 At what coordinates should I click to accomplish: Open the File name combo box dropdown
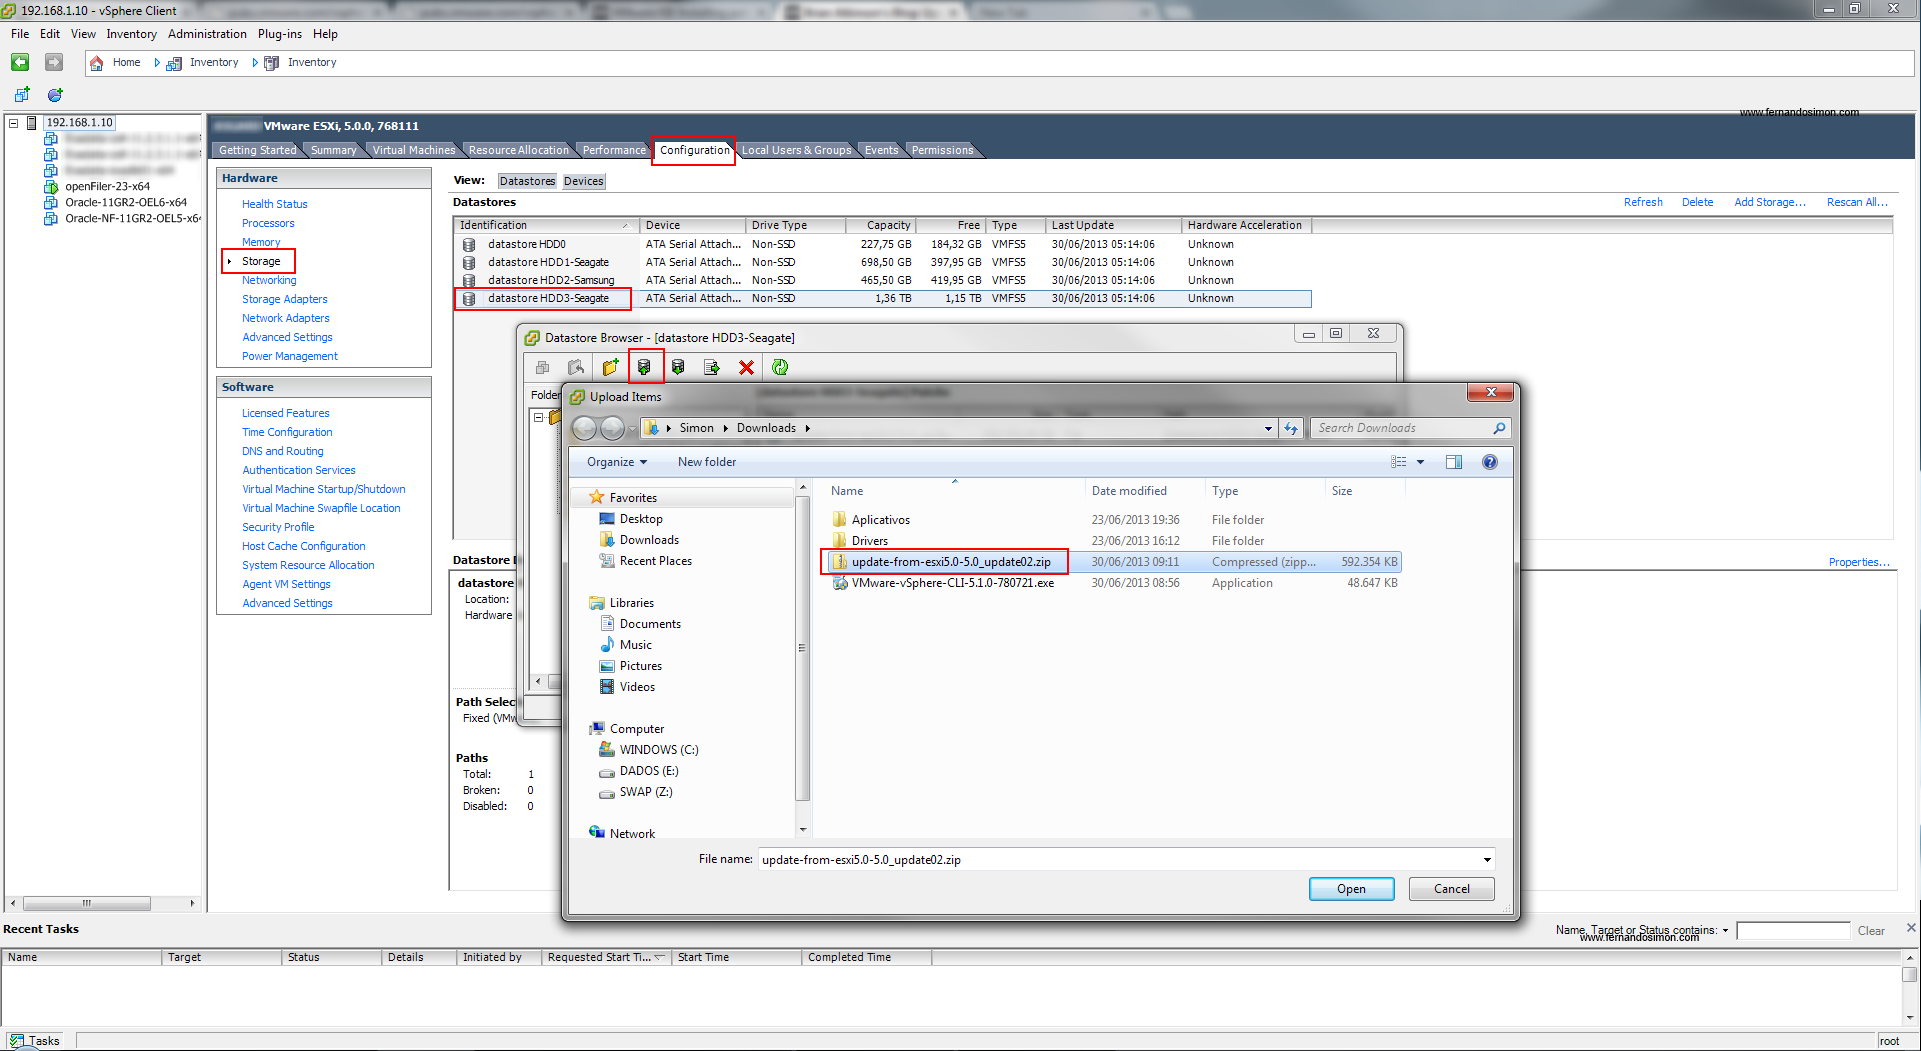point(1487,860)
